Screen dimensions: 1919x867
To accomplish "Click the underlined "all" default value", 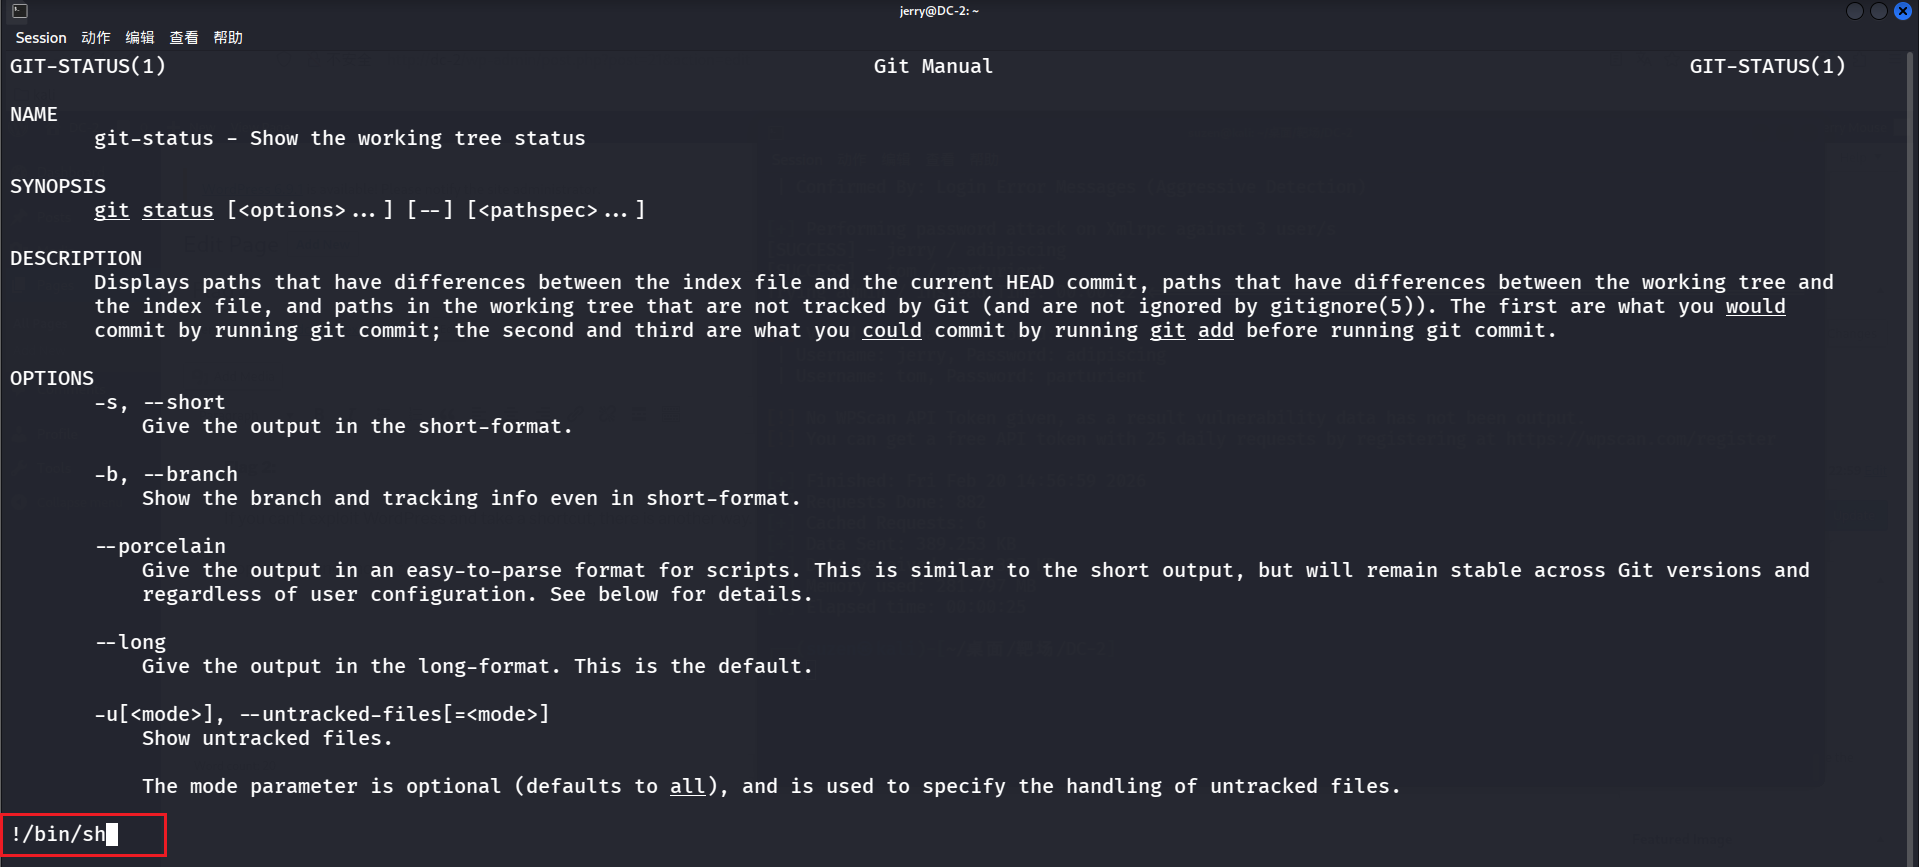I will tap(687, 786).
